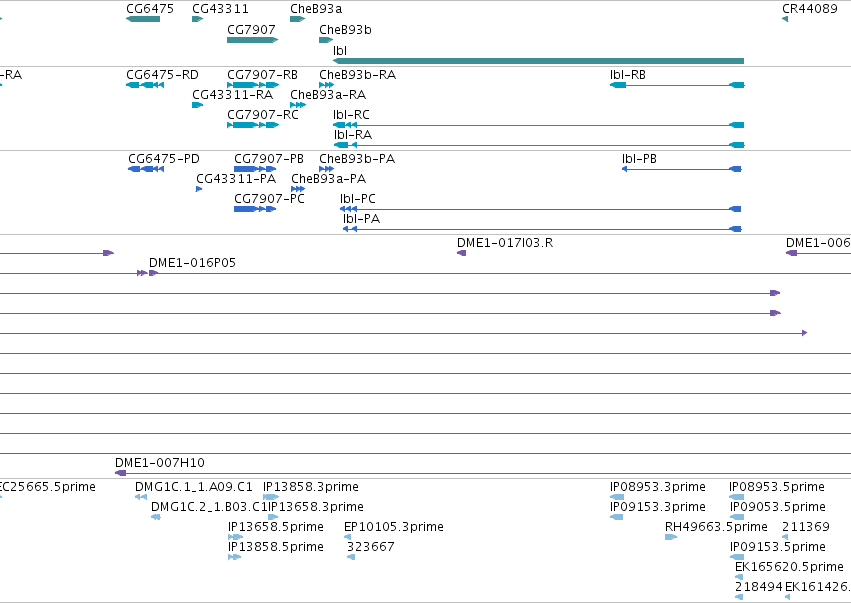
Task: Select the DME1-007H10 clone end
Action: coord(120,473)
